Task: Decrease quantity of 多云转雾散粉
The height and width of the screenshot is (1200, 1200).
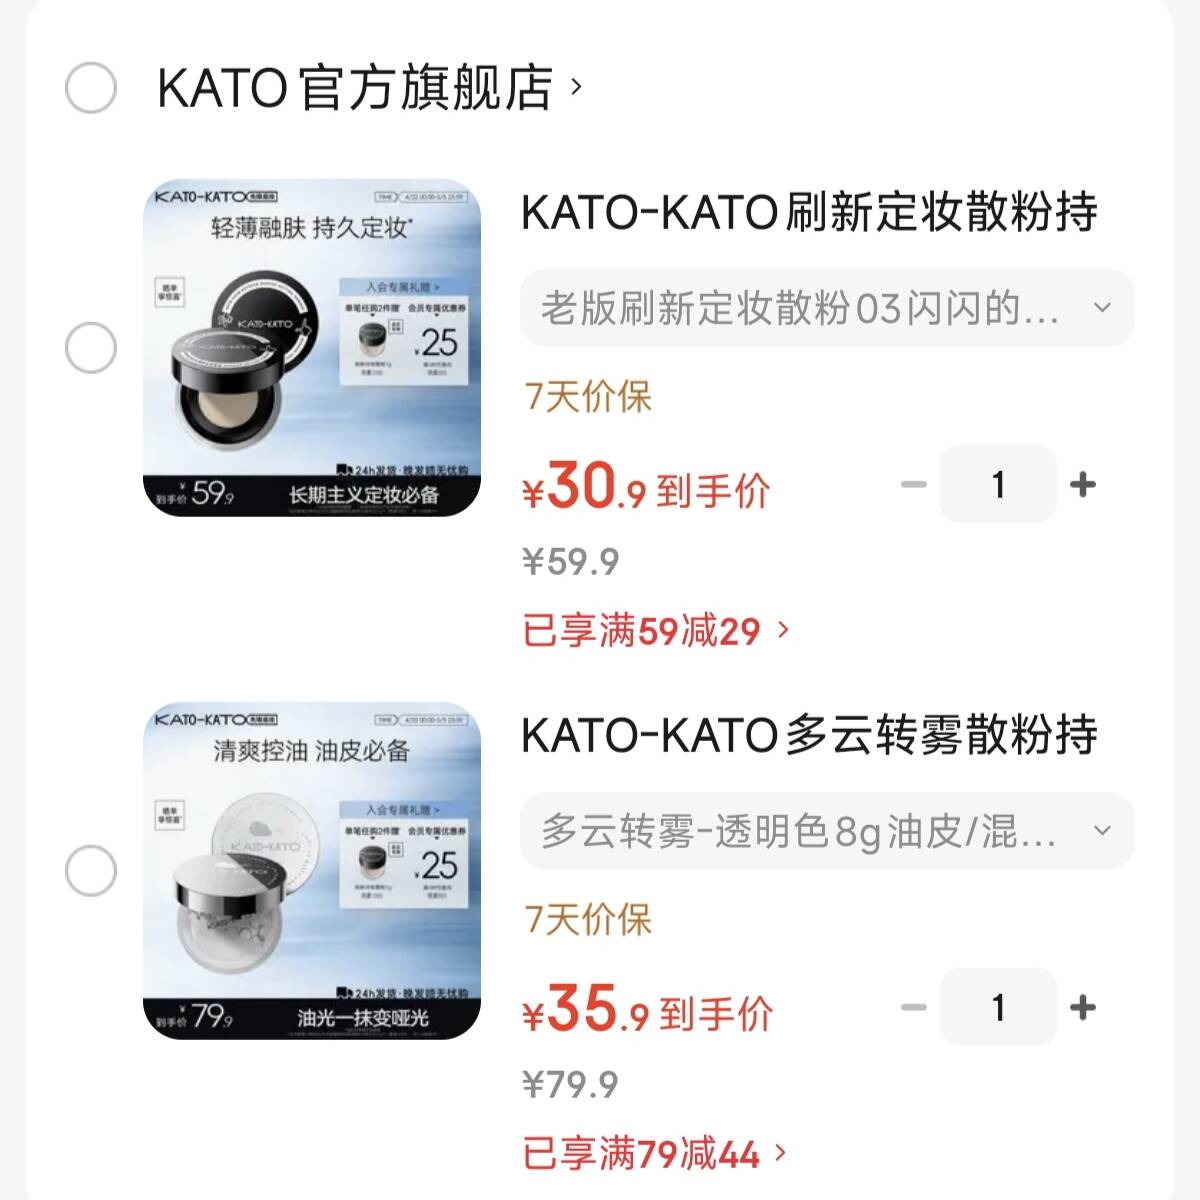Action: [914, 1007]
